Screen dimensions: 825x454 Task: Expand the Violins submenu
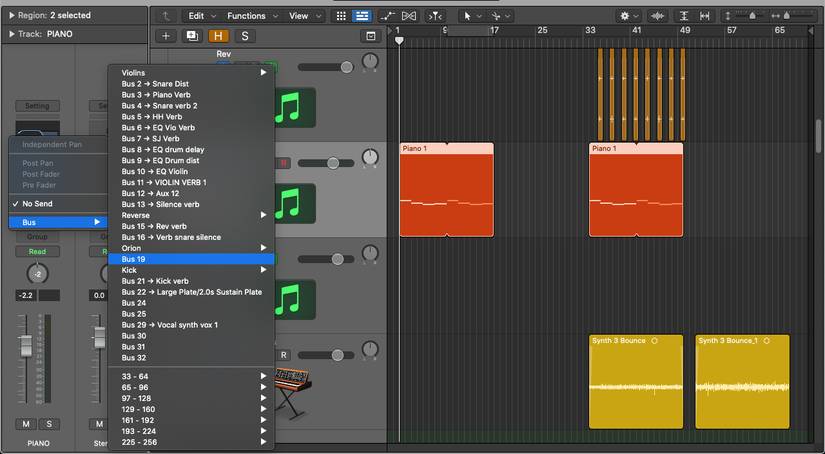coord(192,73)
